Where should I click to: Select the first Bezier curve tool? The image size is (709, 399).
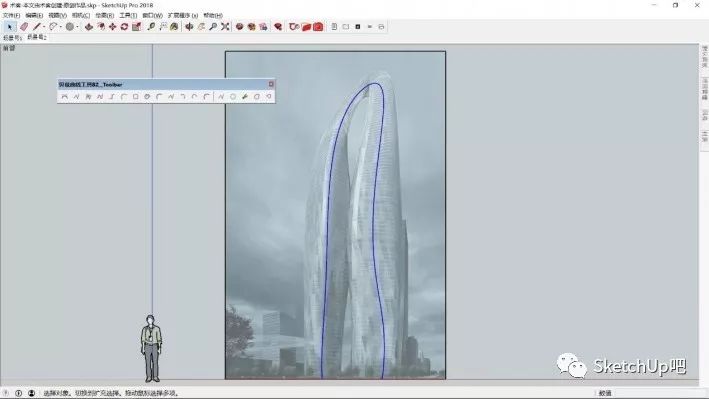pyautogui.click(x=65, y=96)
